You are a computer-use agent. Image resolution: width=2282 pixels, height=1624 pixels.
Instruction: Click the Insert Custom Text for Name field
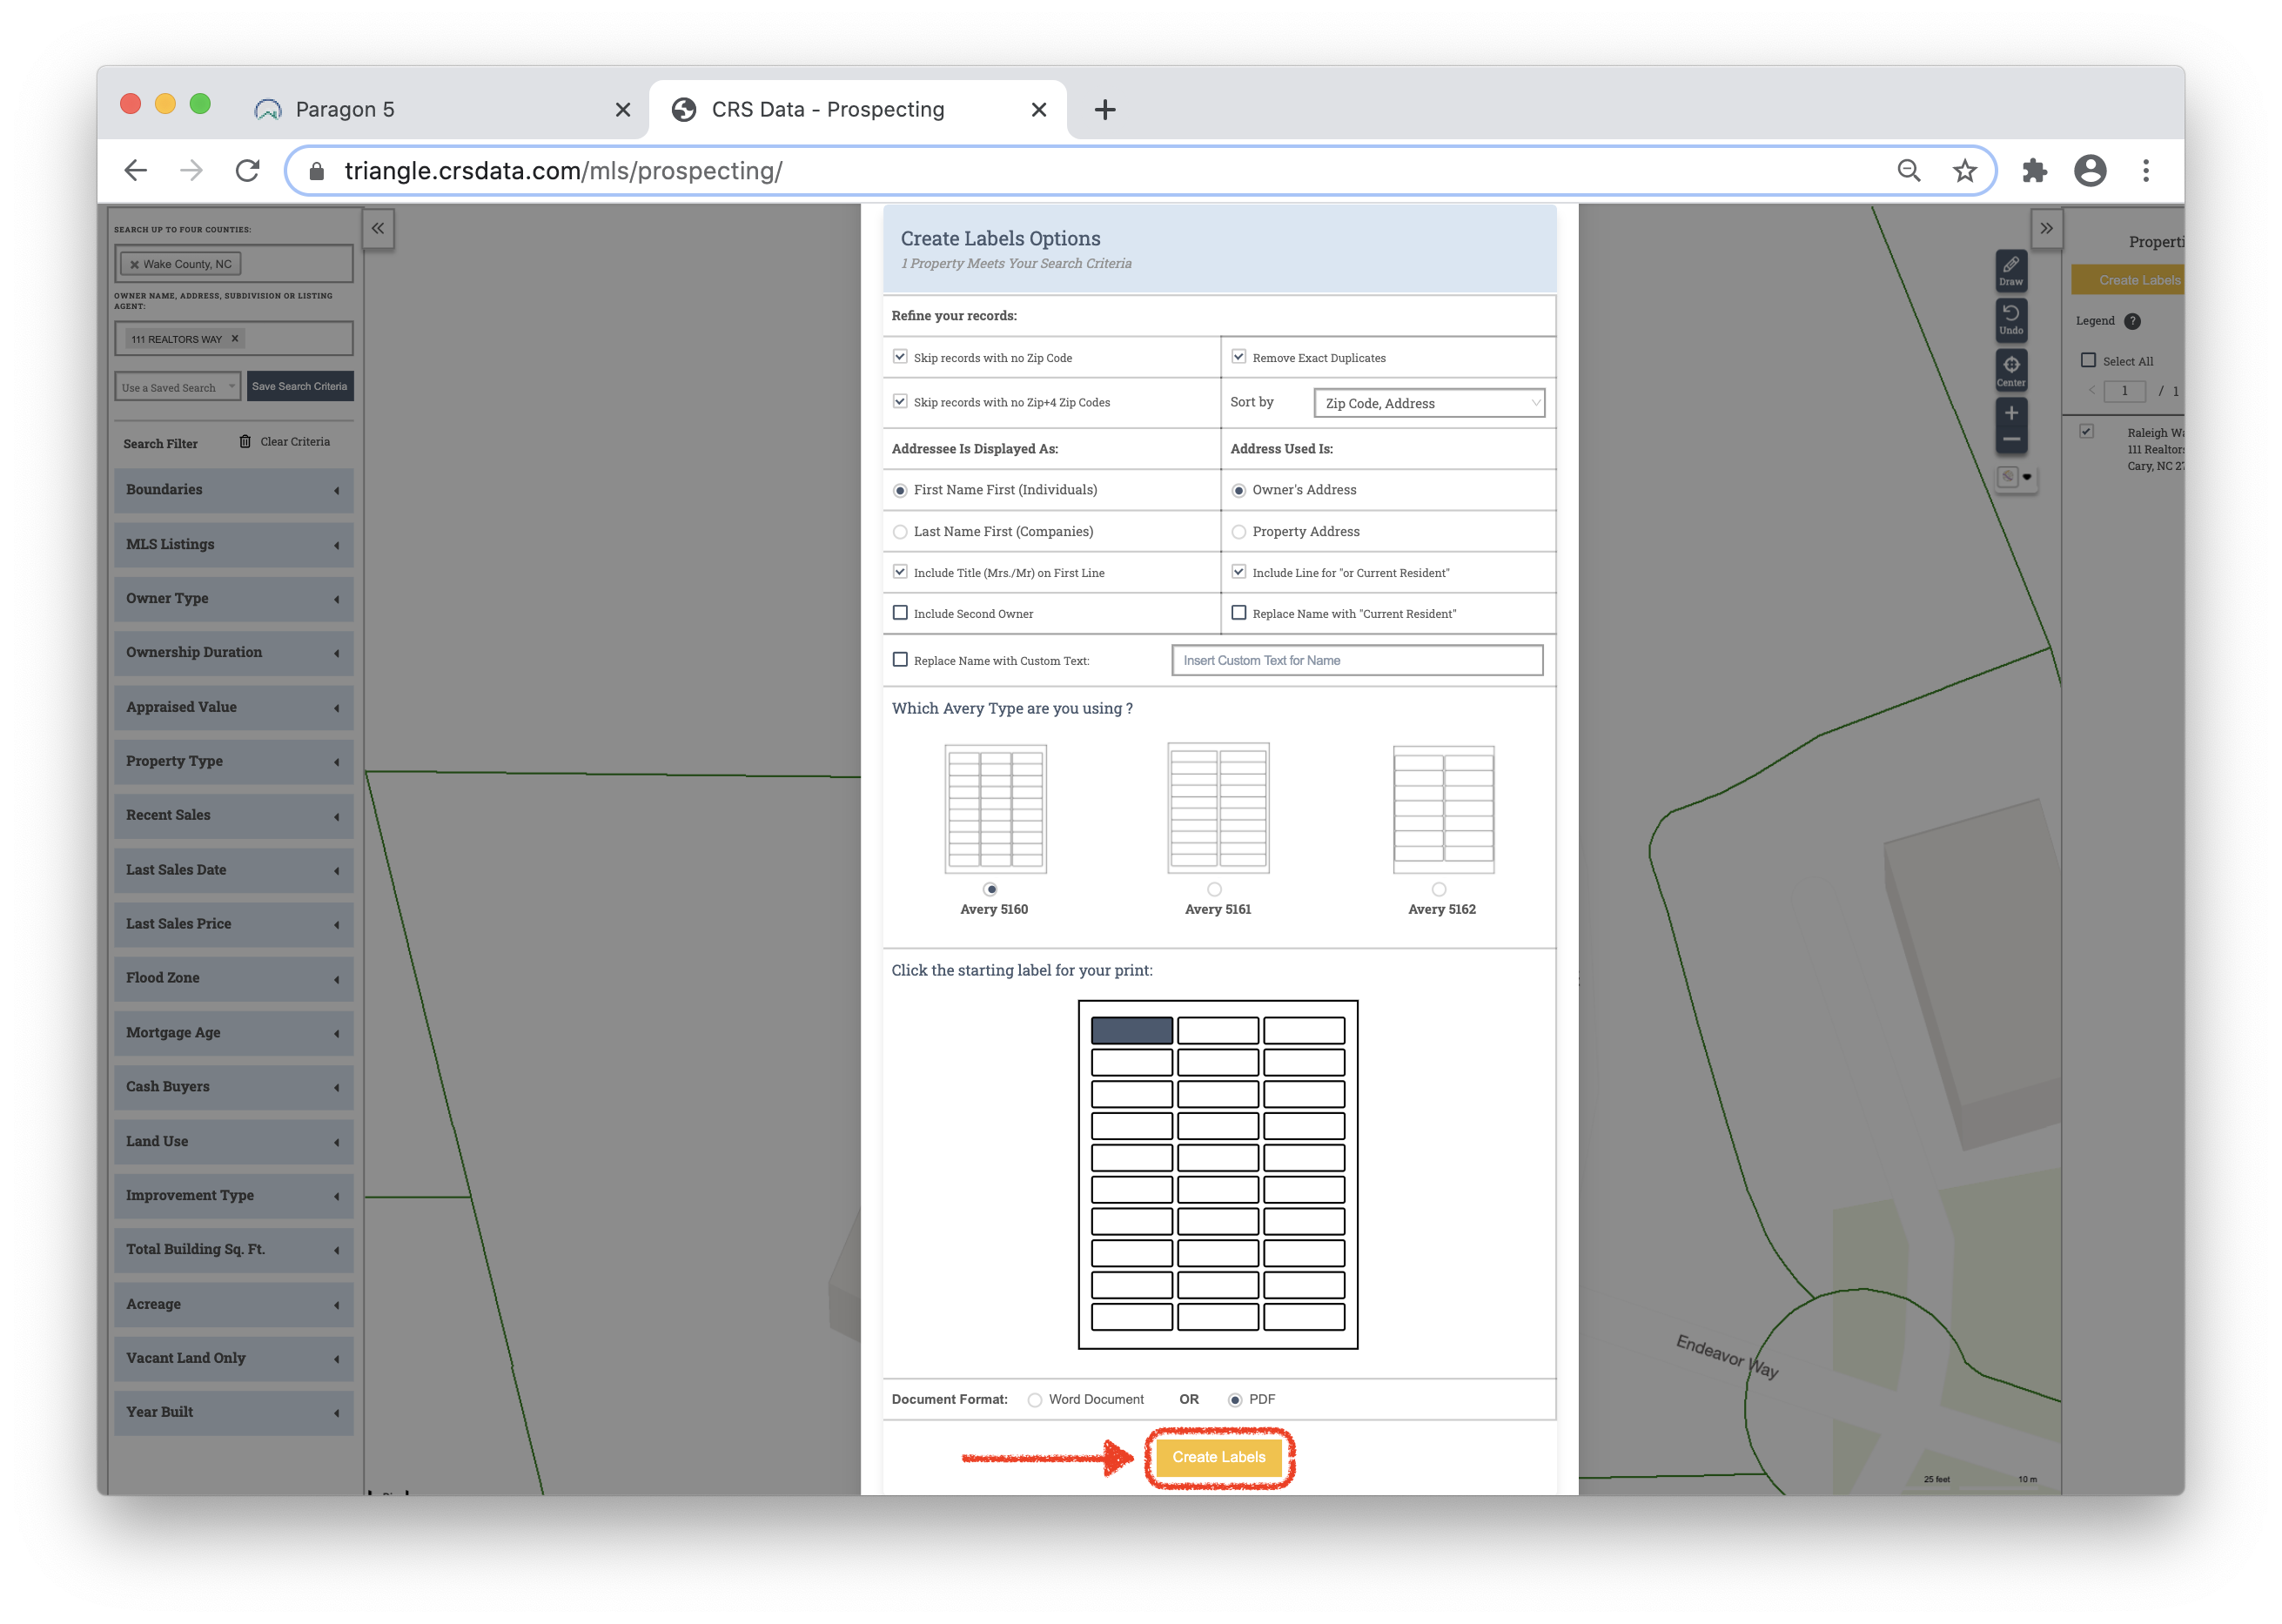tap(1357, 660)
